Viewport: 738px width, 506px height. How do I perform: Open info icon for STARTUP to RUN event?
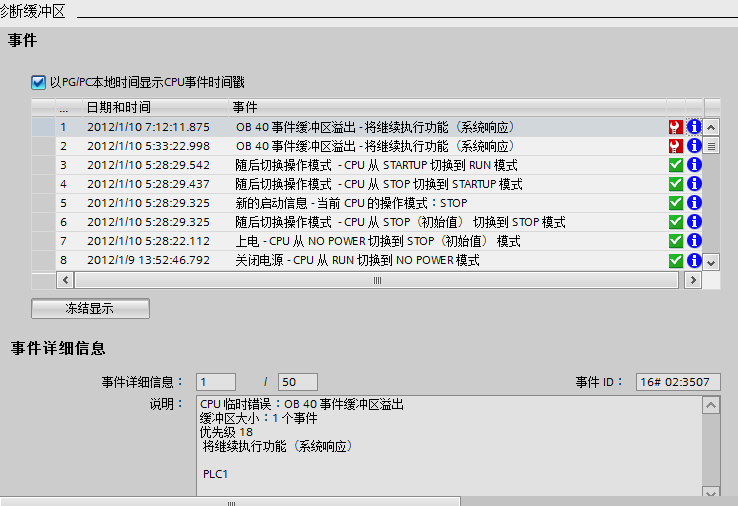694,165
